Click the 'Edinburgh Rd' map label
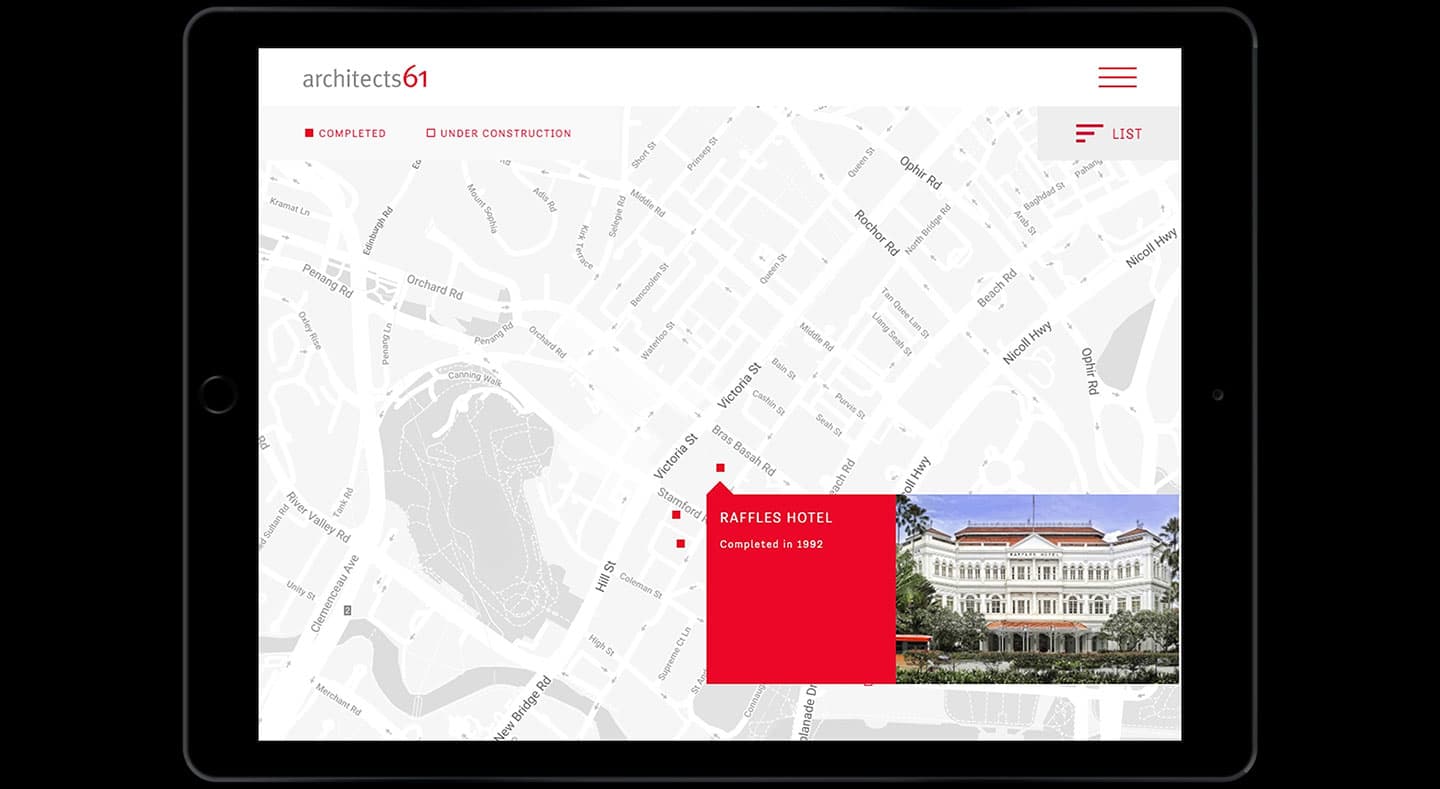The width and height of the screenshot is (1440, 789). point(377,231)
